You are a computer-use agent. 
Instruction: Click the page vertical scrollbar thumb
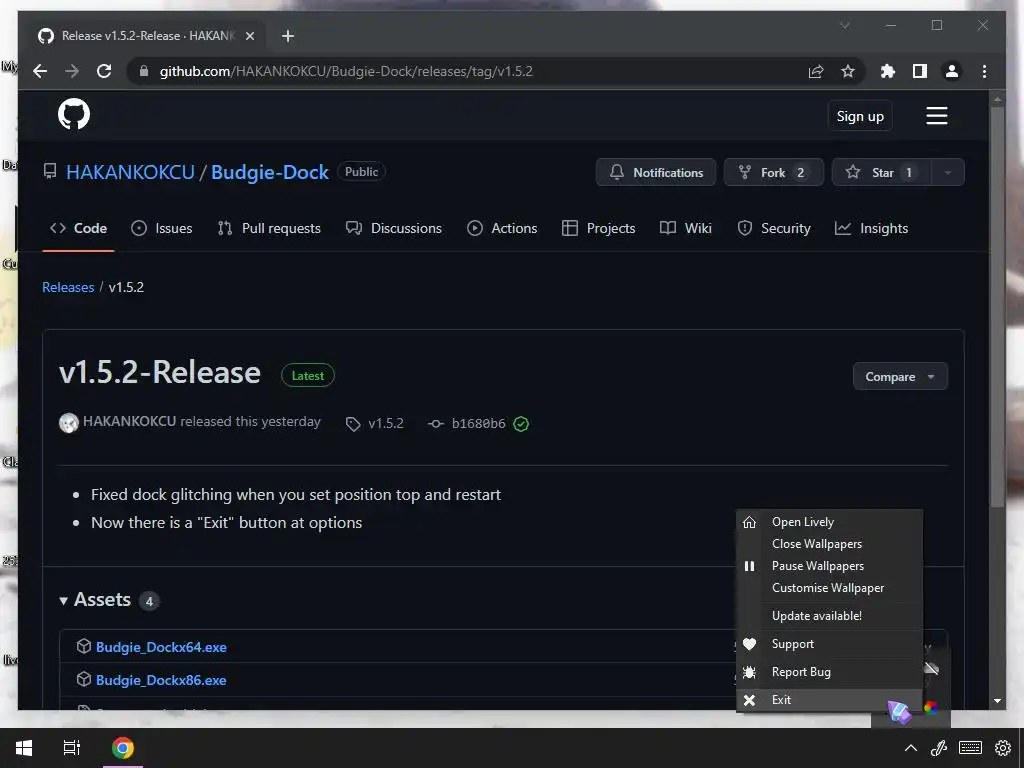pos(997,307)
